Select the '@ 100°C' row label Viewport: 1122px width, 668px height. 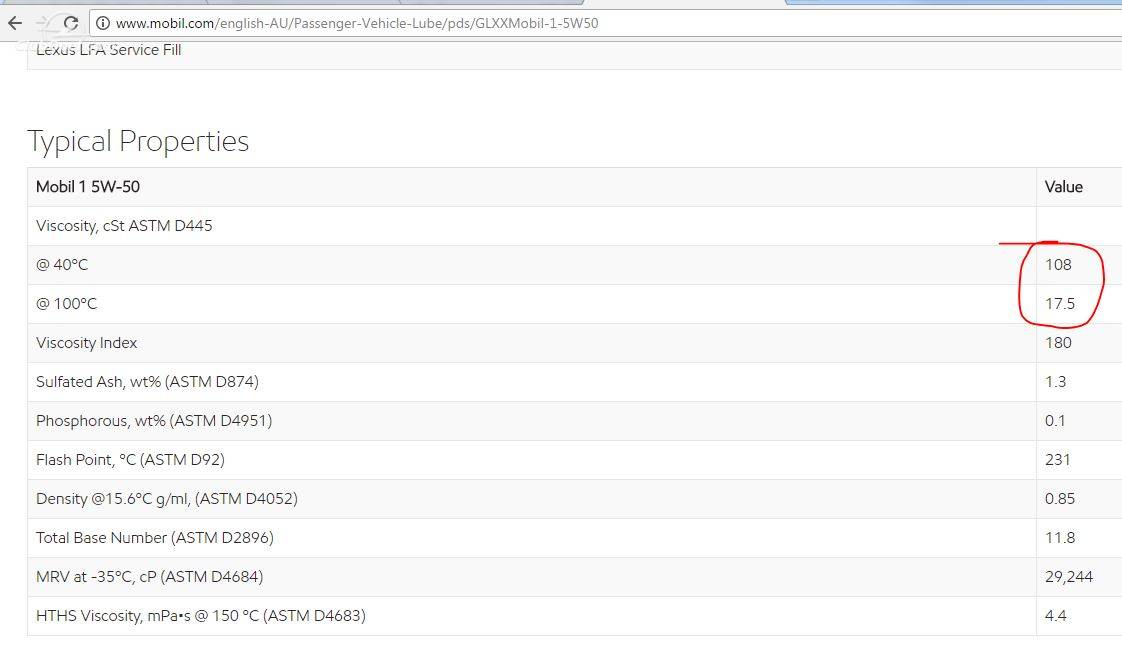point(67,304)
